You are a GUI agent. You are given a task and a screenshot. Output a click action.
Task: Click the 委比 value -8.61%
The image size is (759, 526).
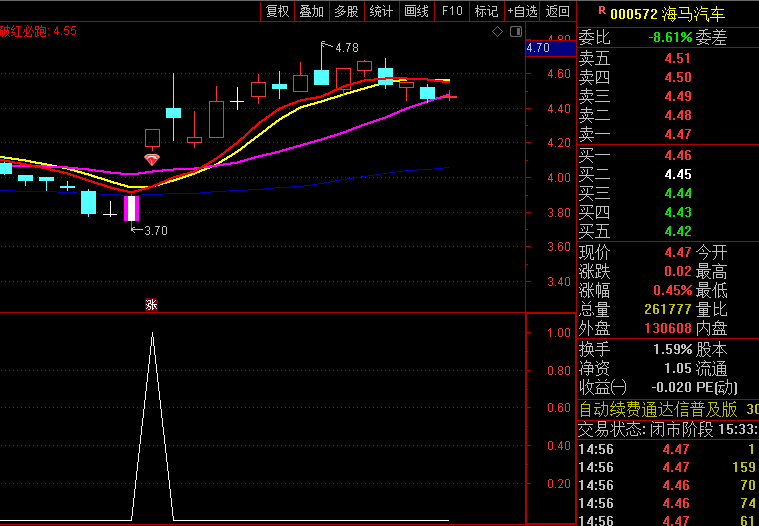coord(670,37)
